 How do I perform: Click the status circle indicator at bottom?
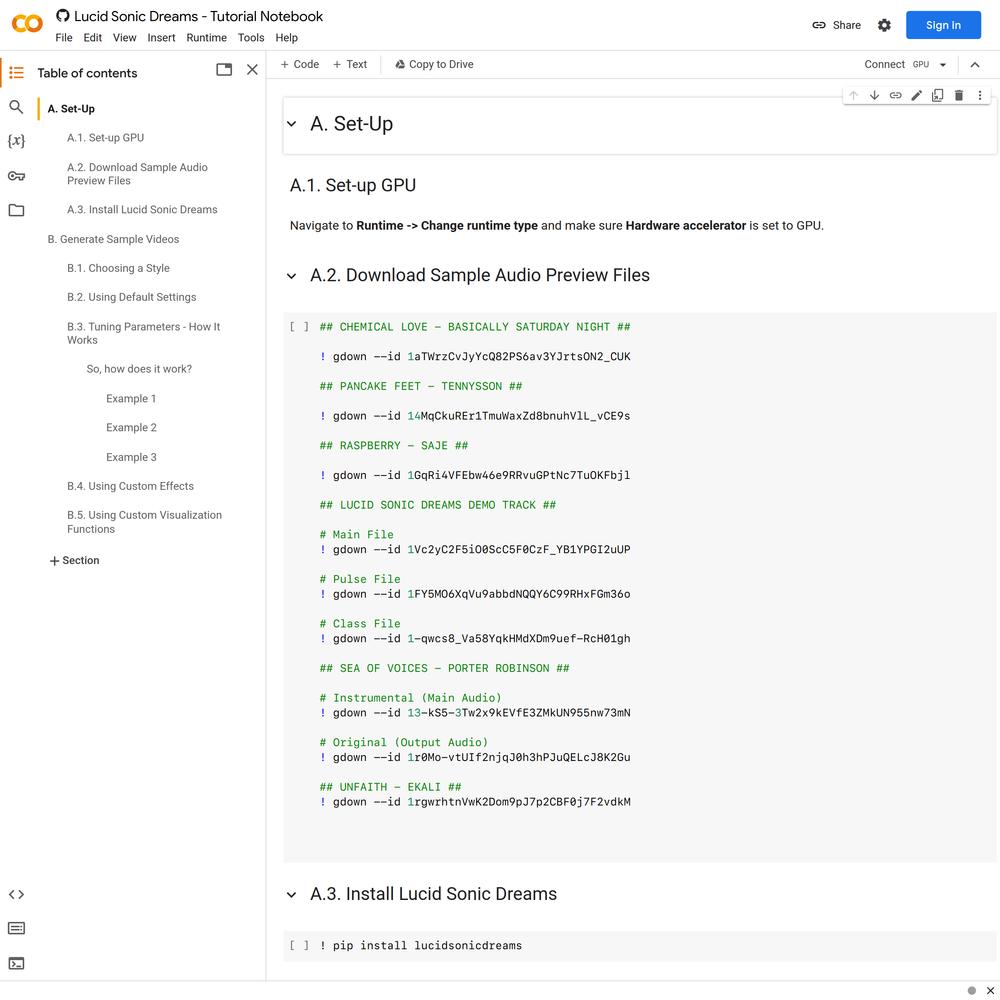[971, 990]
